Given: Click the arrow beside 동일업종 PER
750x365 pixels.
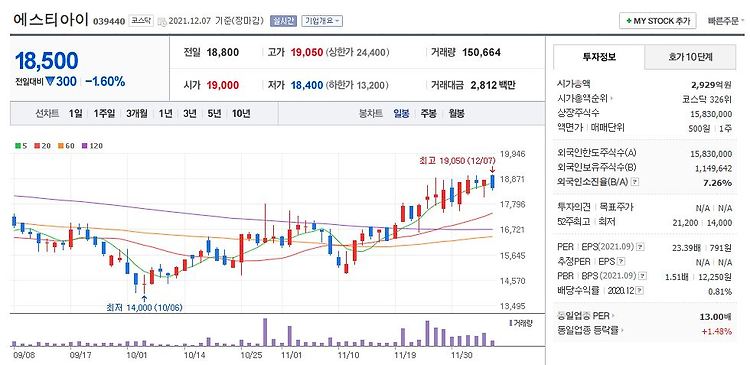Looking at the screenshot, I should coord(614,316).
